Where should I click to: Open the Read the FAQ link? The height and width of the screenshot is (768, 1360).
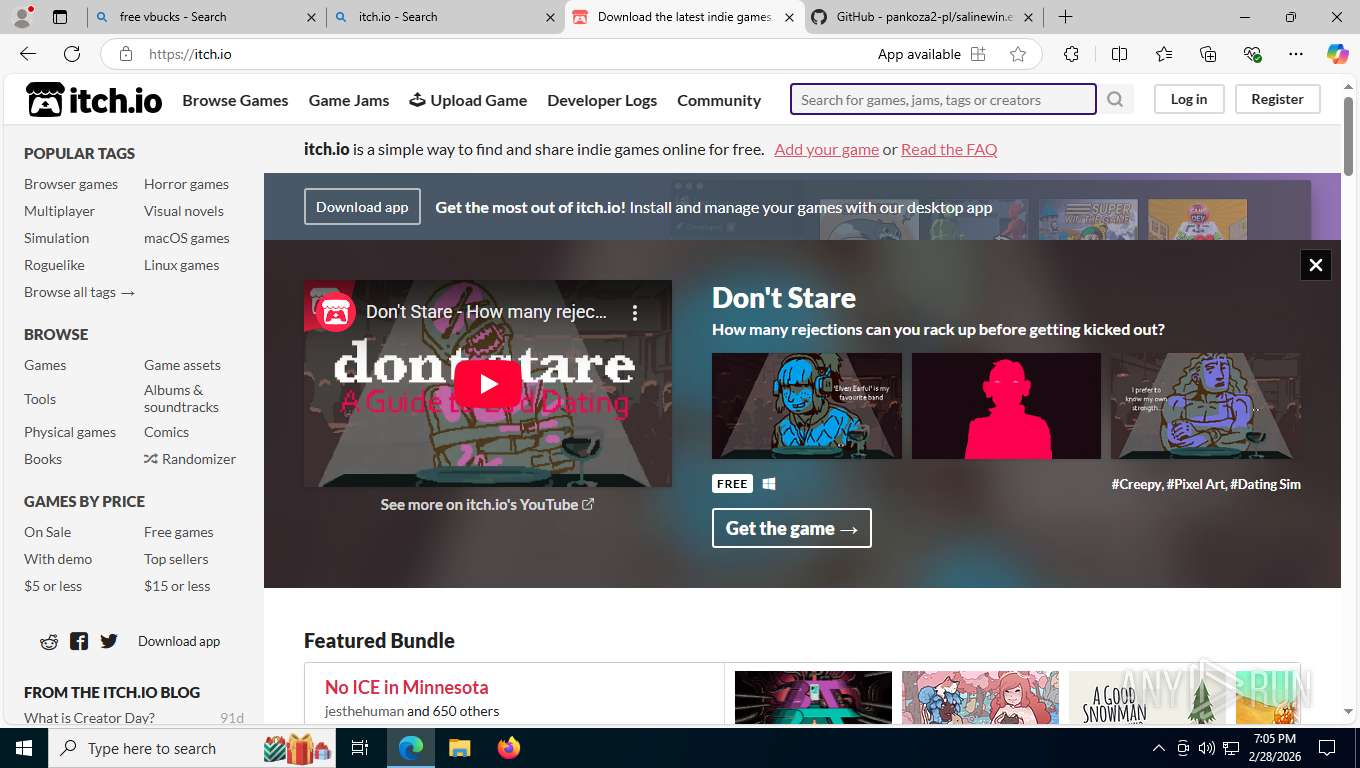pos(949,149)
